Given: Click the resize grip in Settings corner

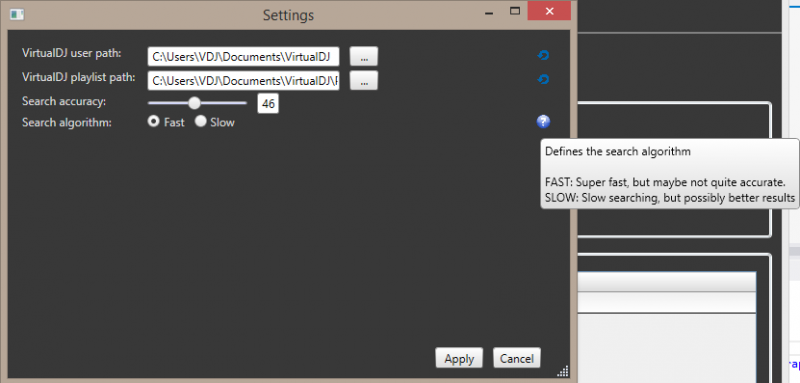Looking at the screenshot, I should pyautogui.click(x=562, y=371).
